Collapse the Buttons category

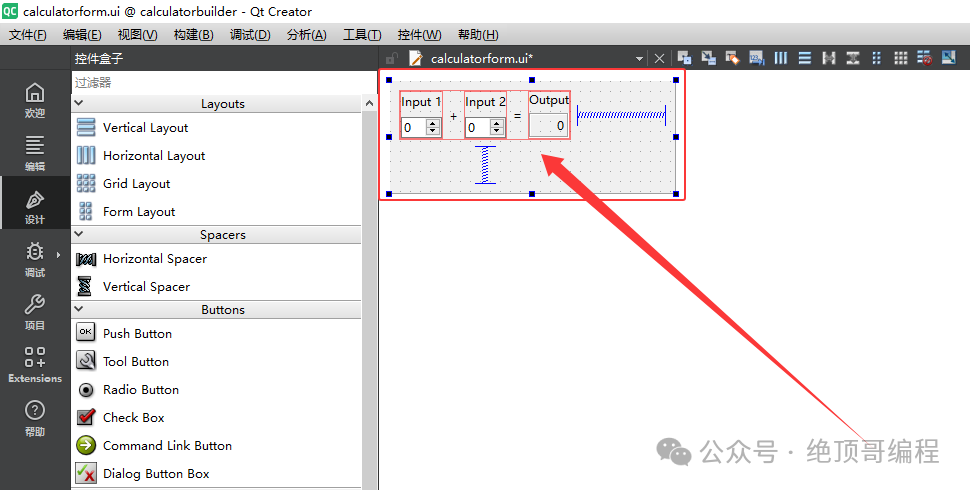tap(79, 309)
